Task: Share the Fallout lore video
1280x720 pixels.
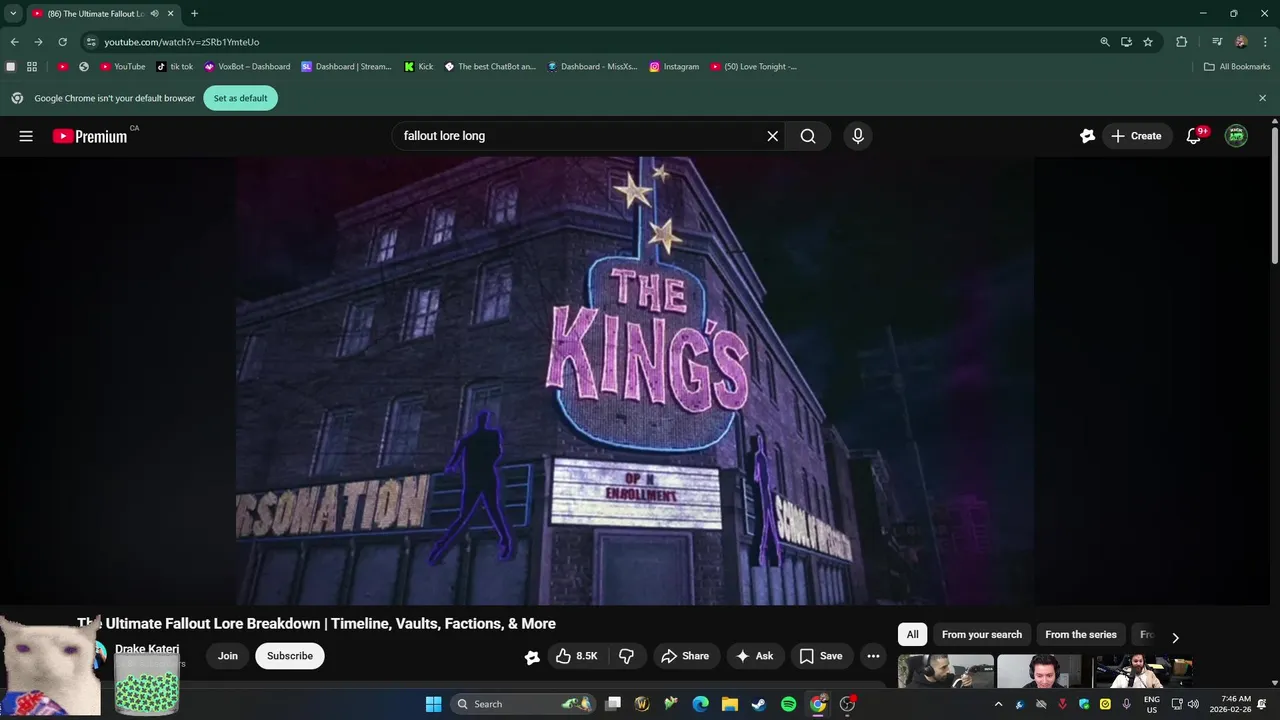Action: 686,656
